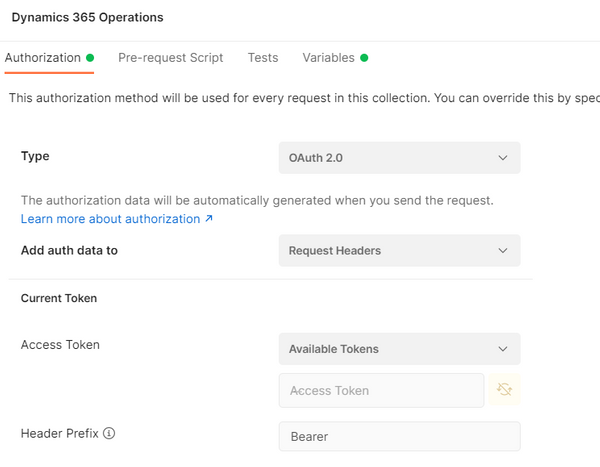The height and width of the screenshot is (467, 600).
Task: Go to the Tests tab
Action: pyautogui.click(x=263, y=58)
